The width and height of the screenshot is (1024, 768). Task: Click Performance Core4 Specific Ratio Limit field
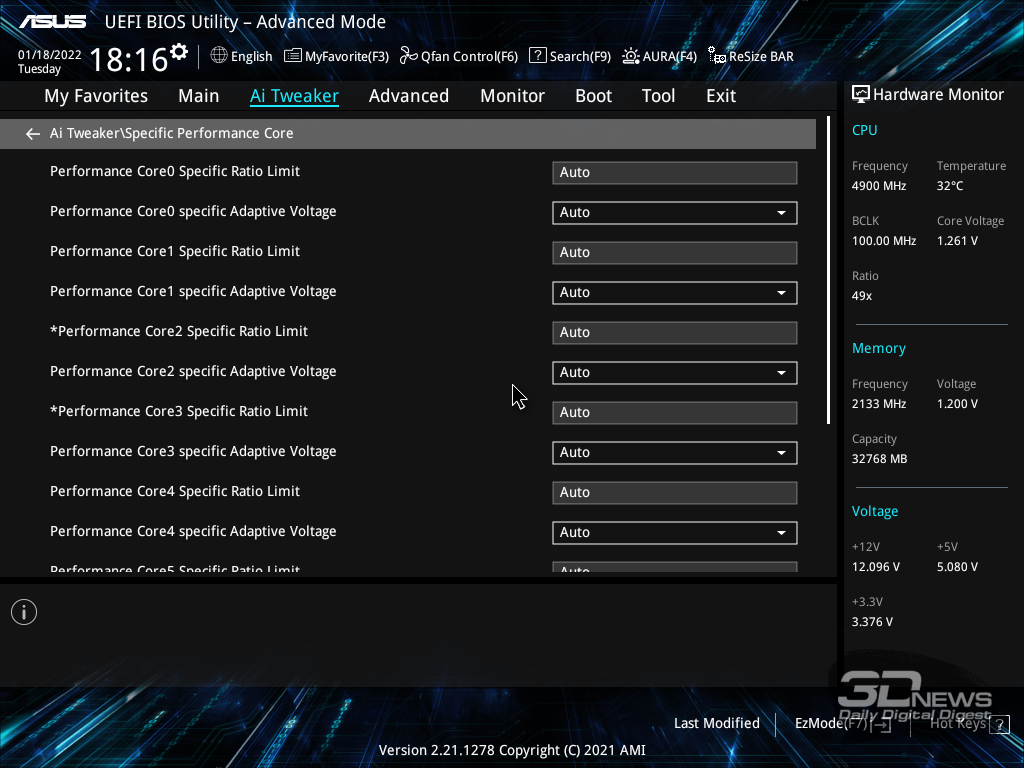[675, 493]
